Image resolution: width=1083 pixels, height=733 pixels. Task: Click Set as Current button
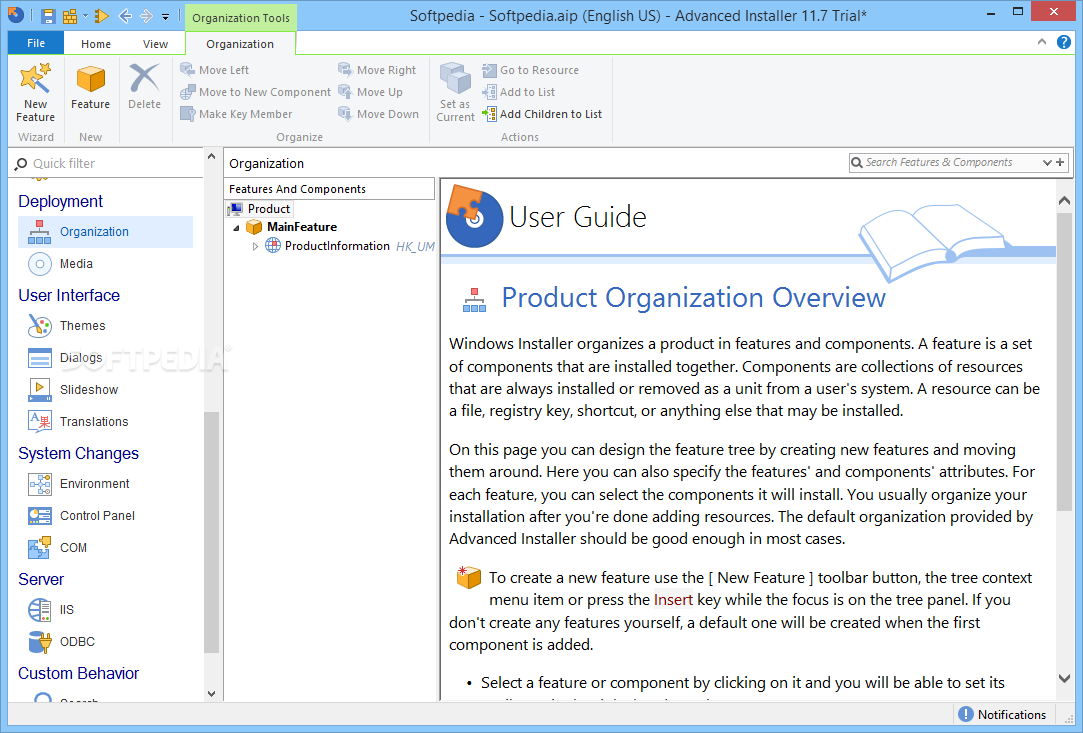[x=455, y=93]
